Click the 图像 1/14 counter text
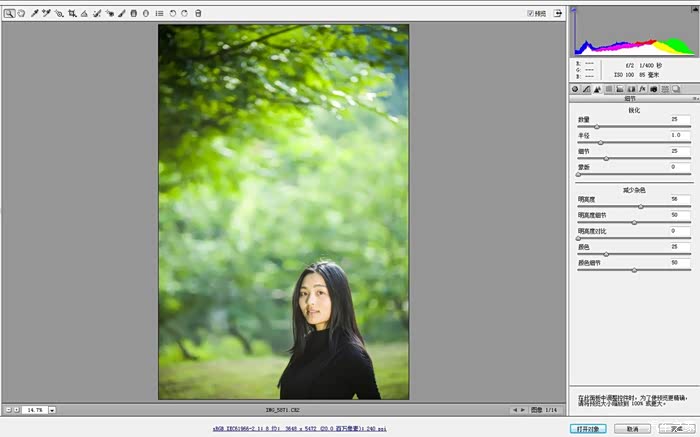This screenshot has height=437, width=700. pos(544,410)
